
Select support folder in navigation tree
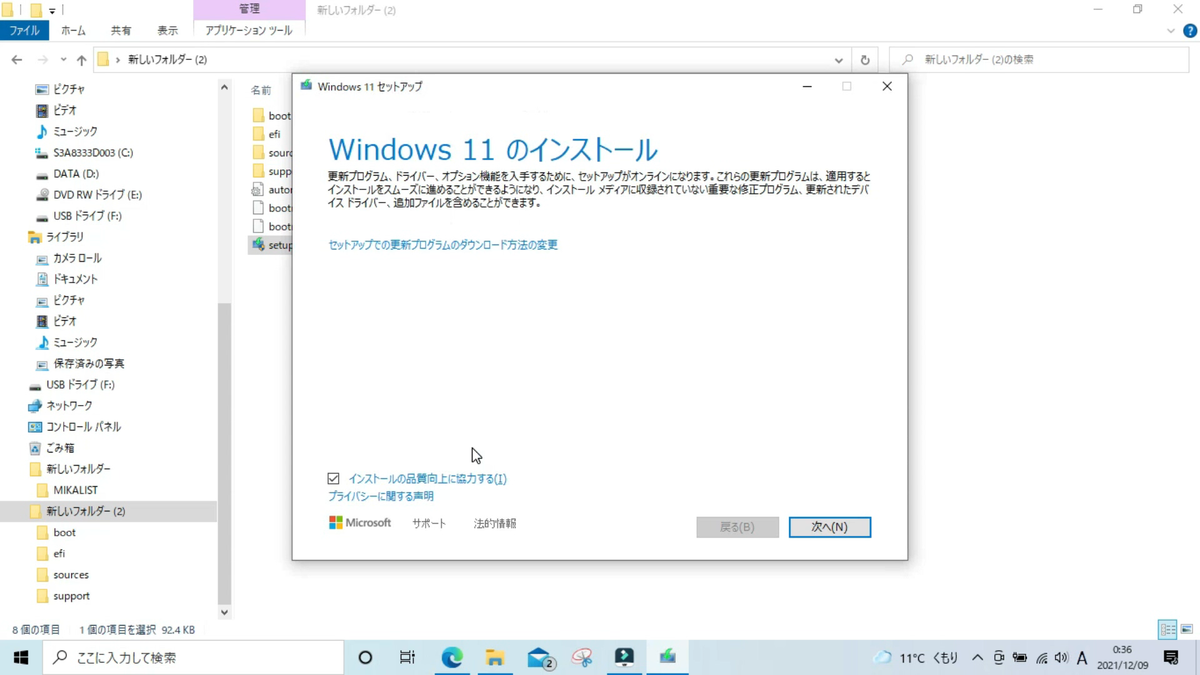(x=71, y=596)
